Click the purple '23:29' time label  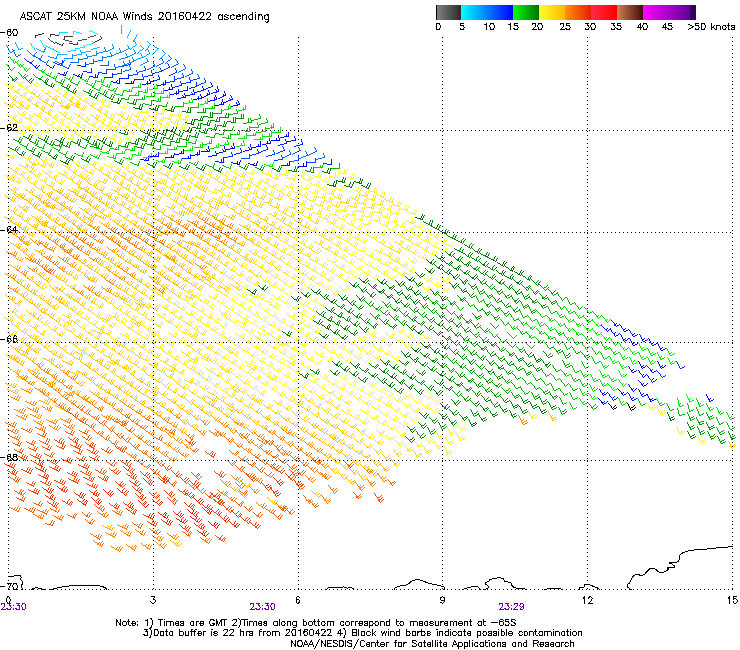point(511,607)
